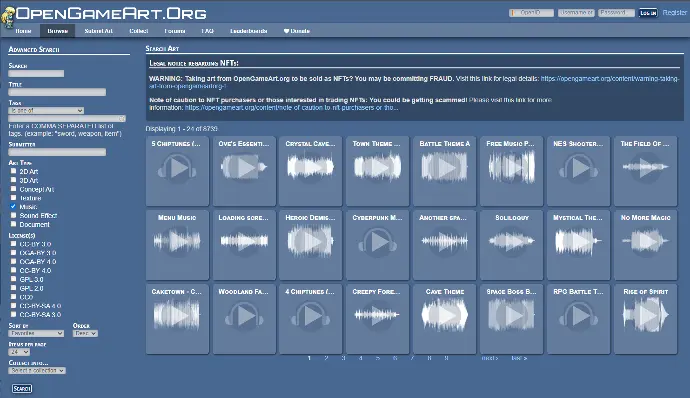Play the Crystal Cave music preview
Viewport: 690px width, 398px height.
(310, 167)
